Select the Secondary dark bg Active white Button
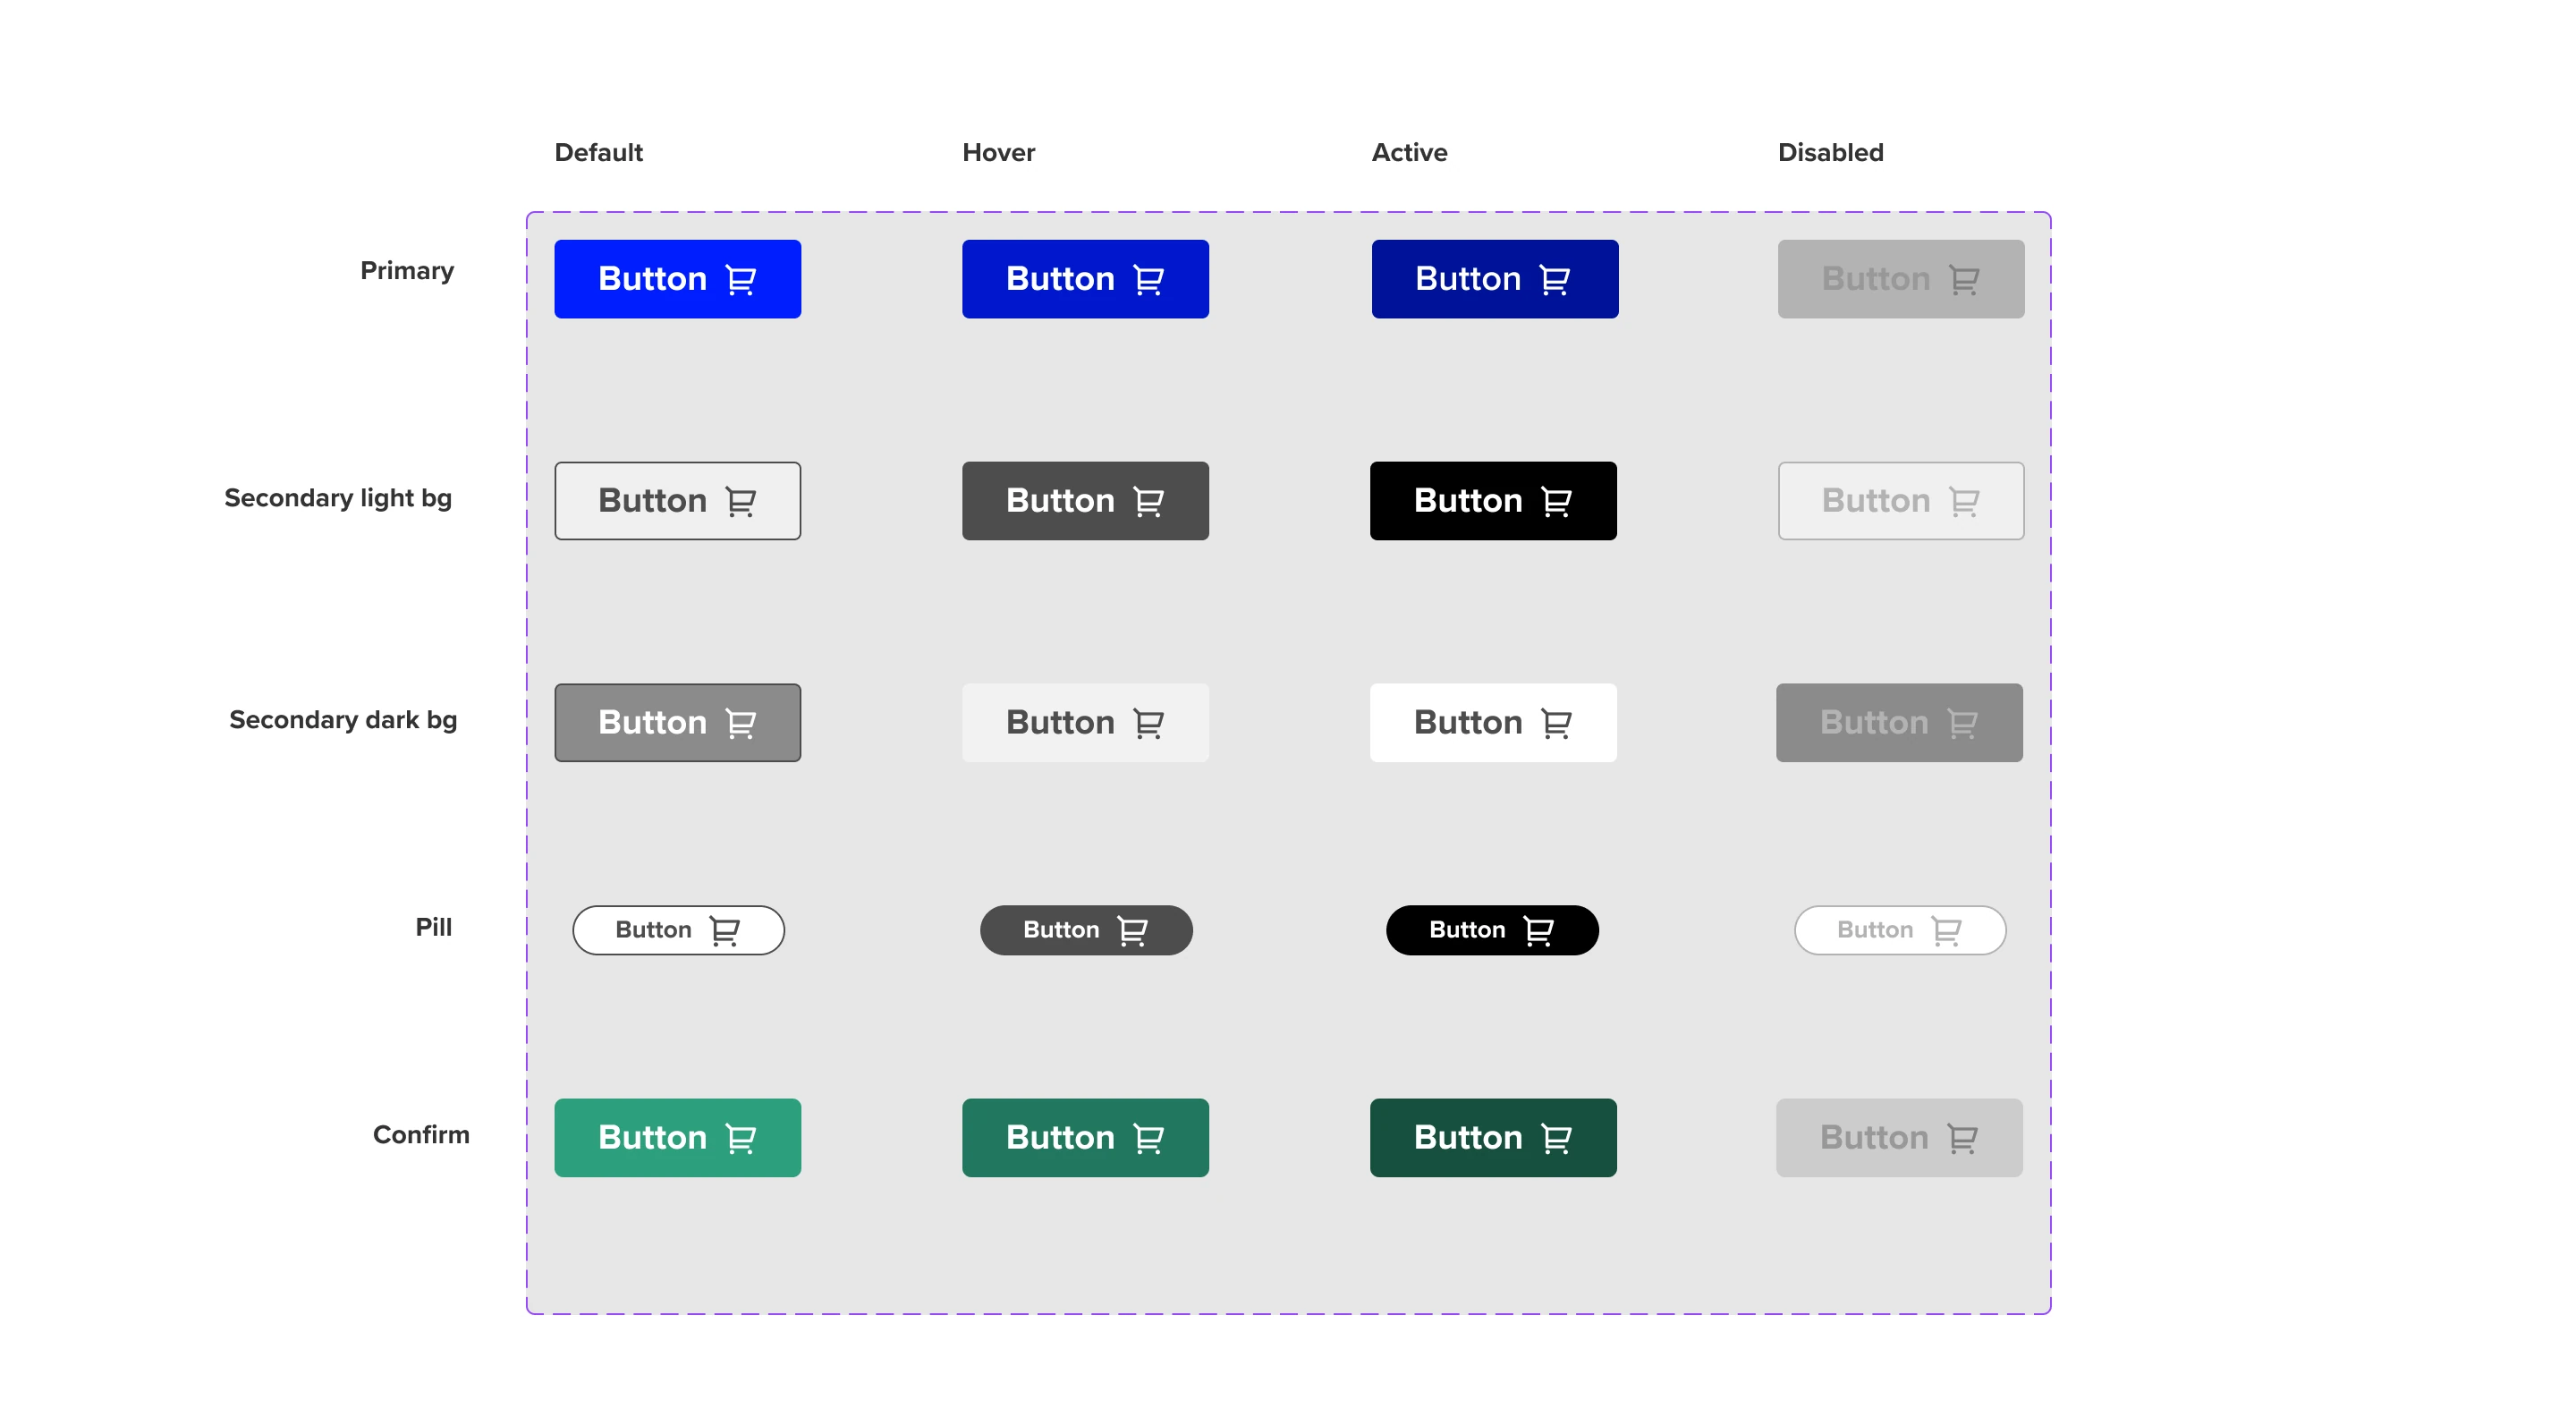The width and height of the screenshot is (2576, 1417). [x=1493, y=722]
